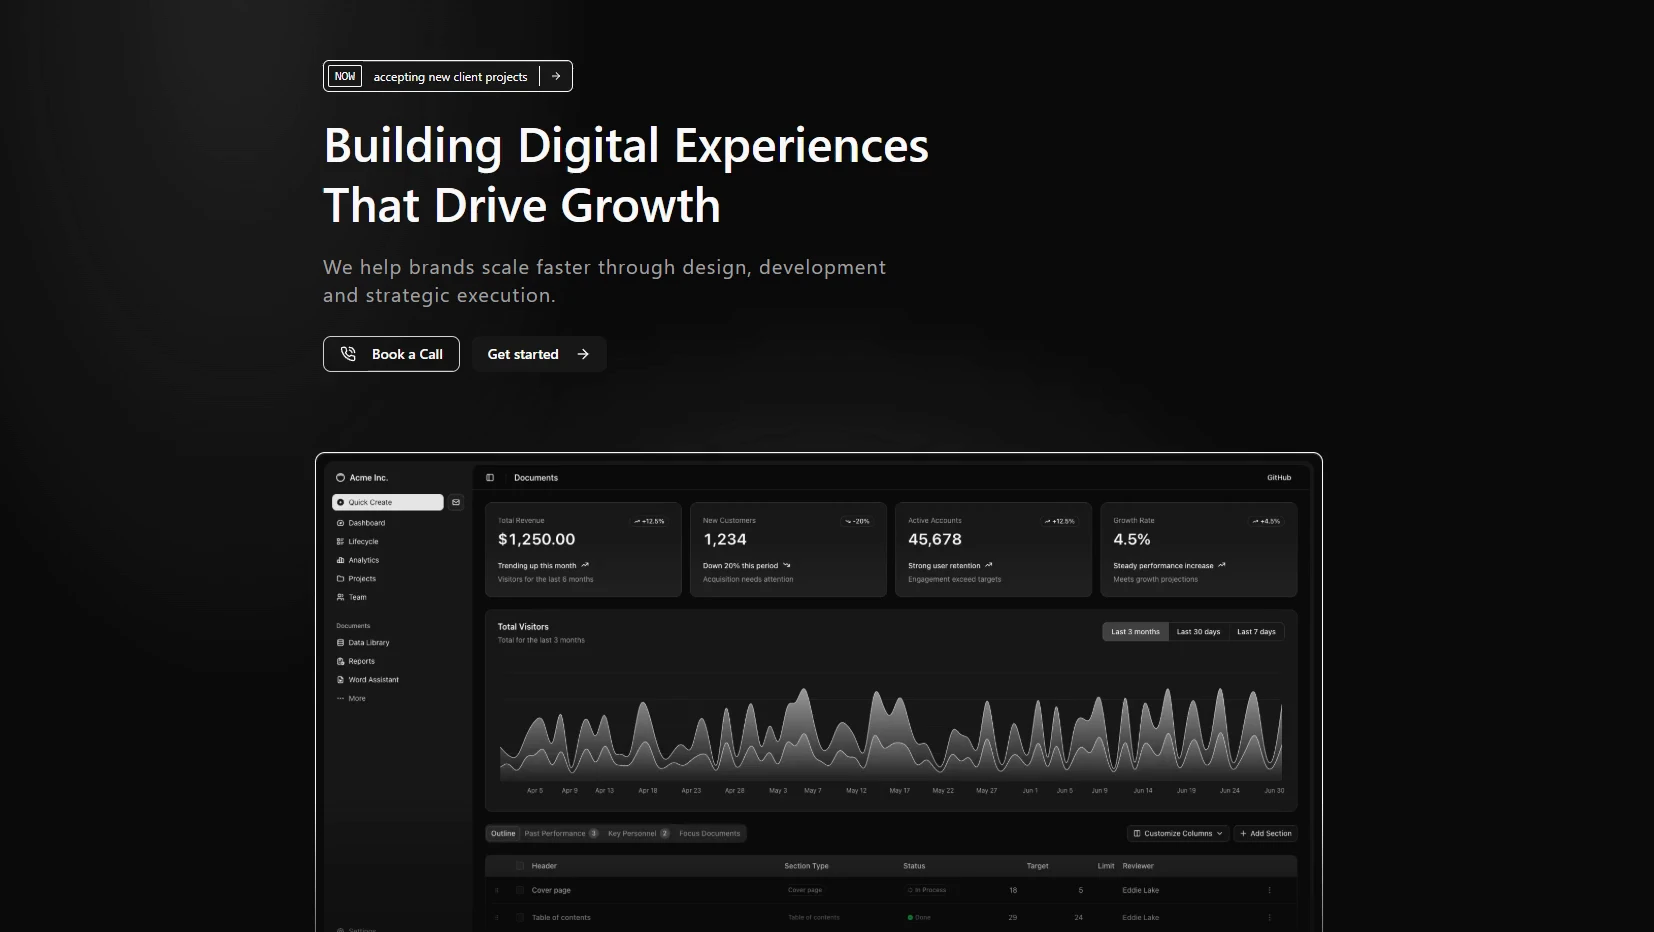Click the plus icon on Quick Create

(x=340, y=502)
